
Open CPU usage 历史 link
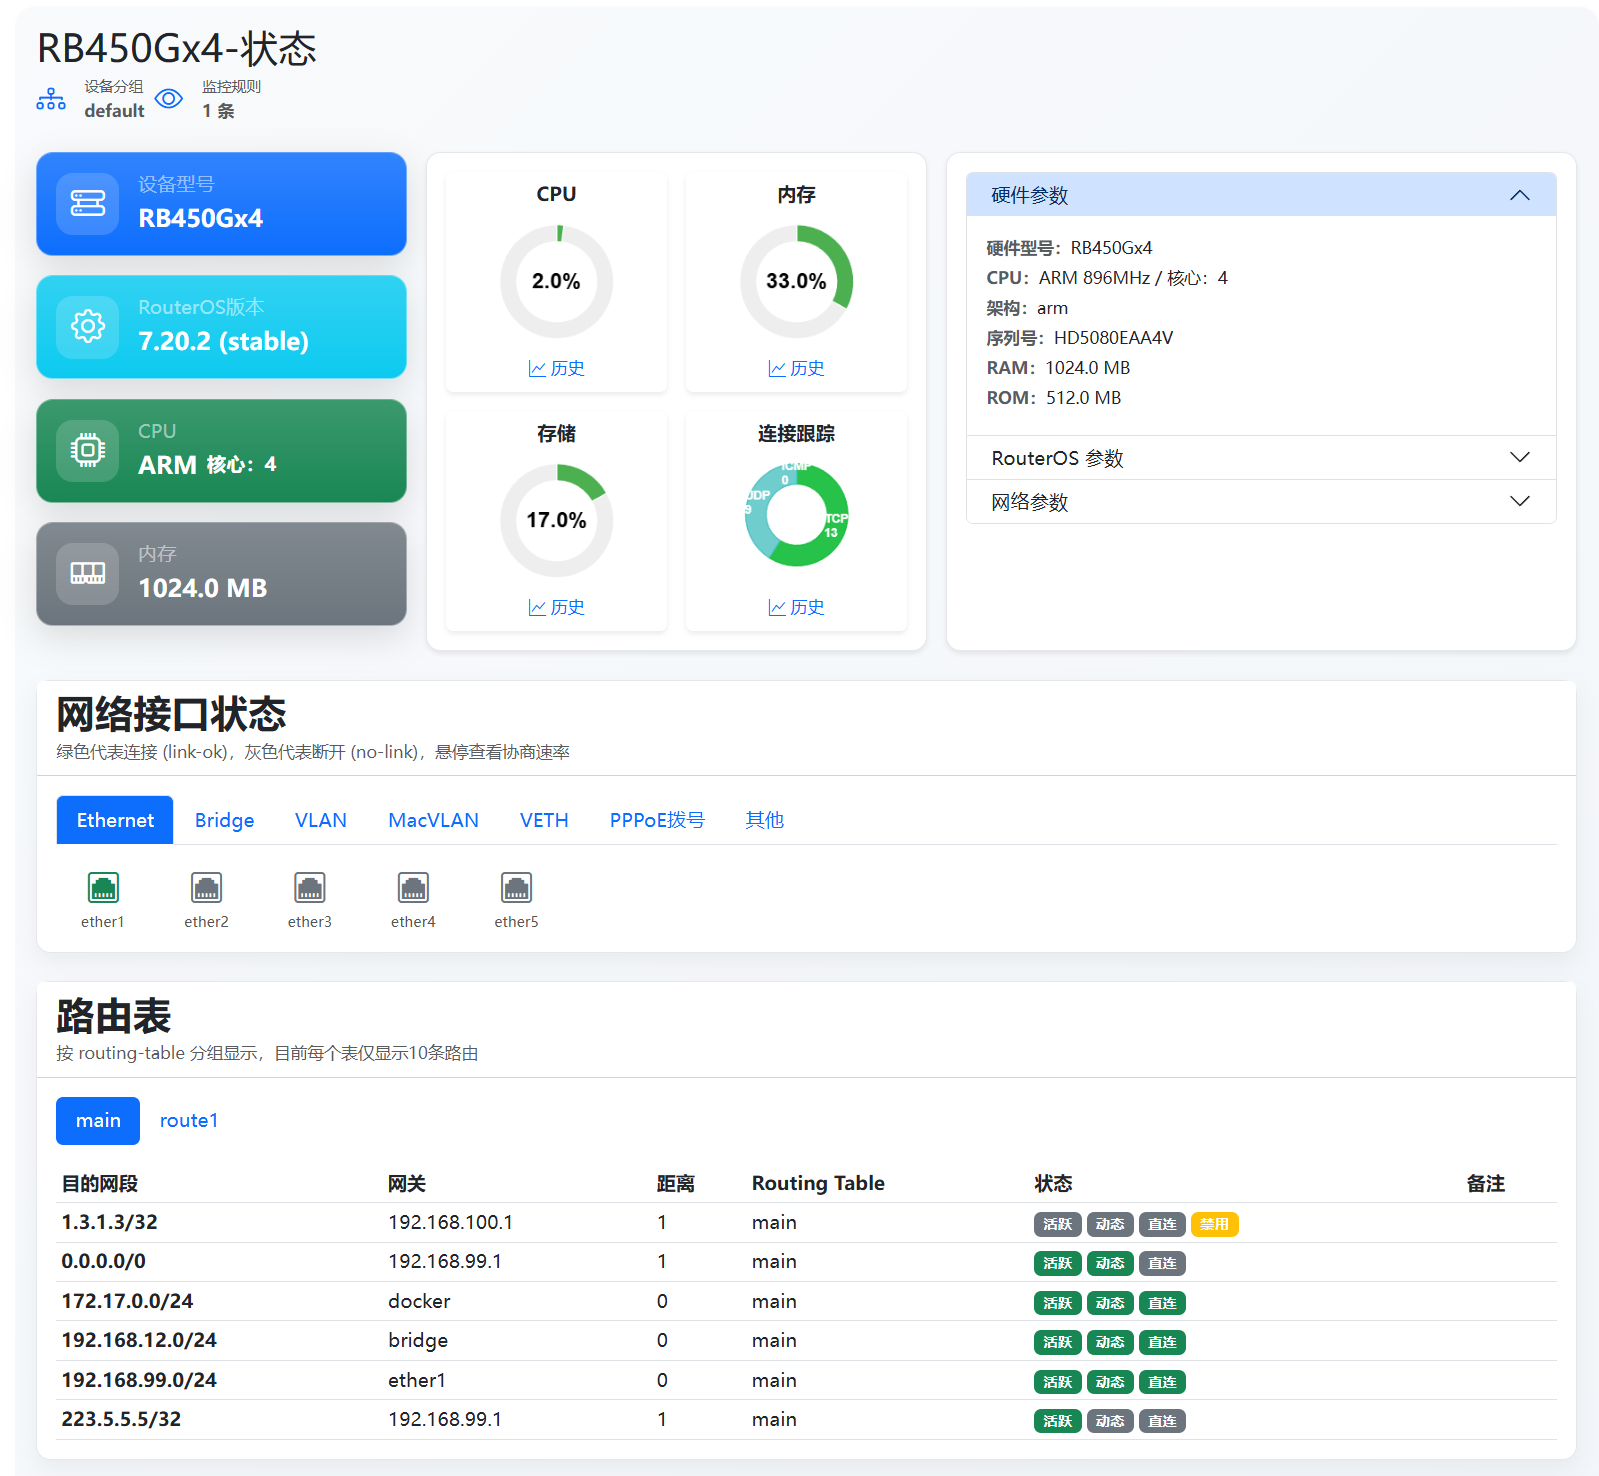pos(557,368)
